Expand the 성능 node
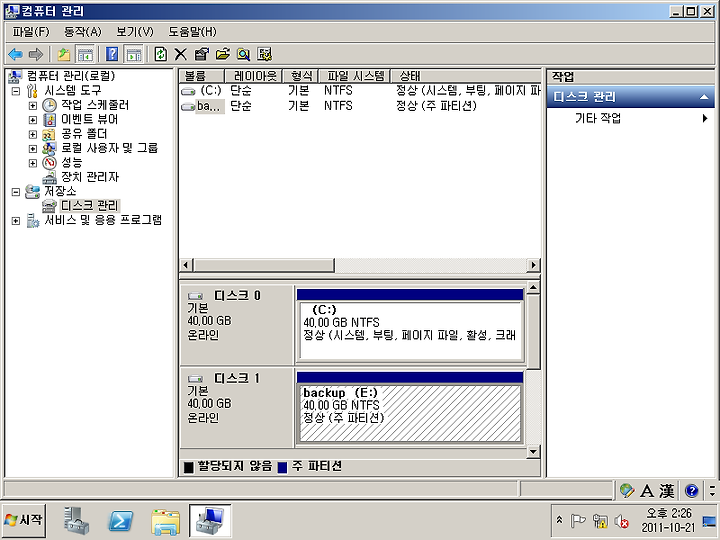The height and width of the screenshot is (540, 720). tap(33, 163)
